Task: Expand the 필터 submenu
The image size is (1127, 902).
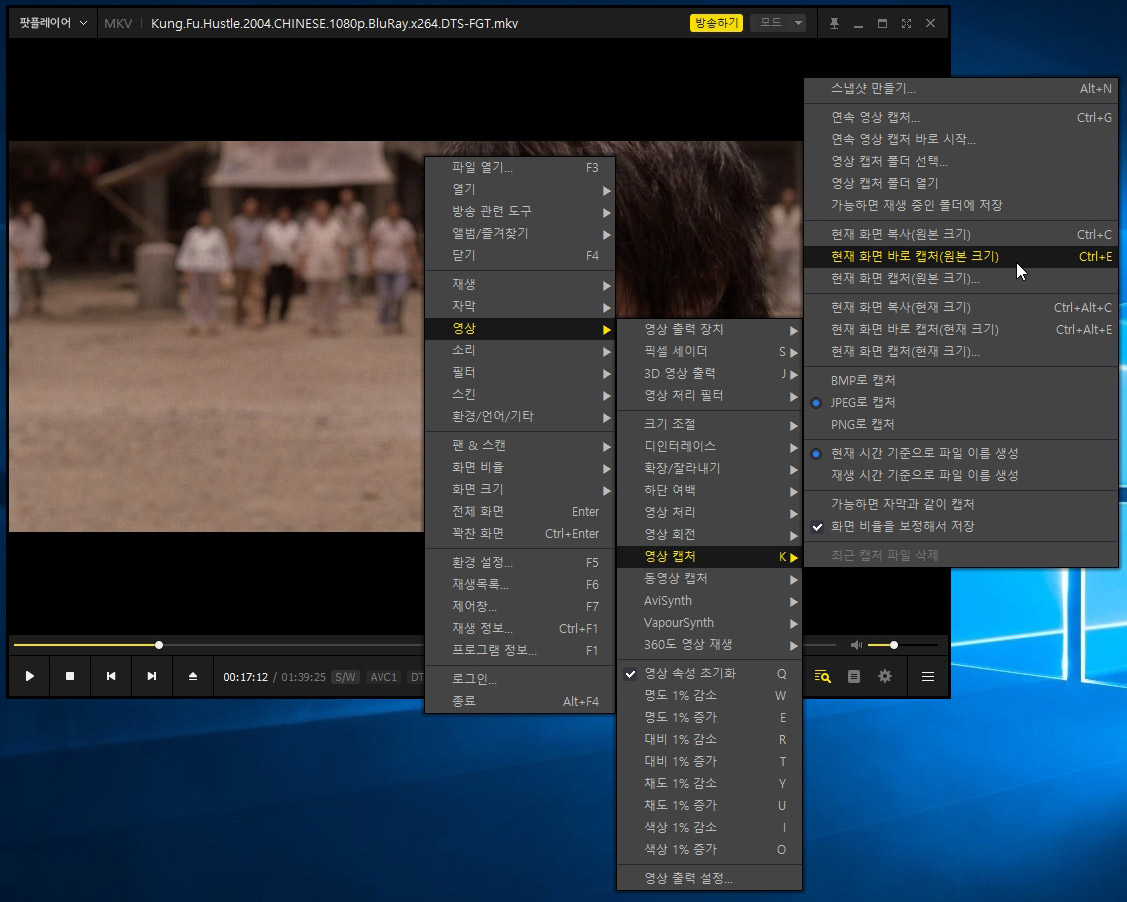Action: click(520, 372)
